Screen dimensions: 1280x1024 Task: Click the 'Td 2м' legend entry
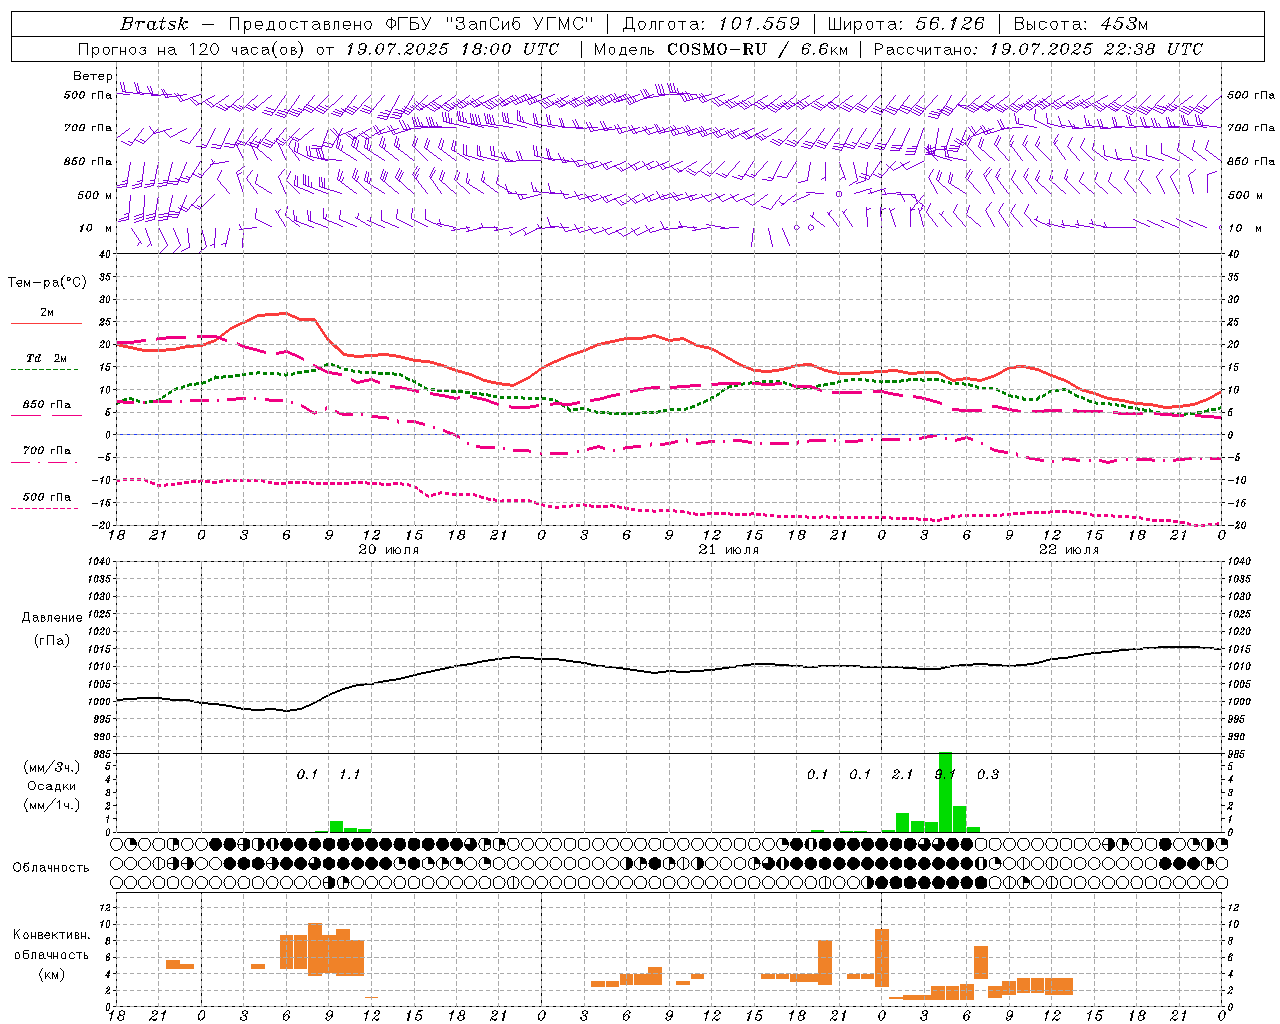pyautogui.click(x=47, y=358)
